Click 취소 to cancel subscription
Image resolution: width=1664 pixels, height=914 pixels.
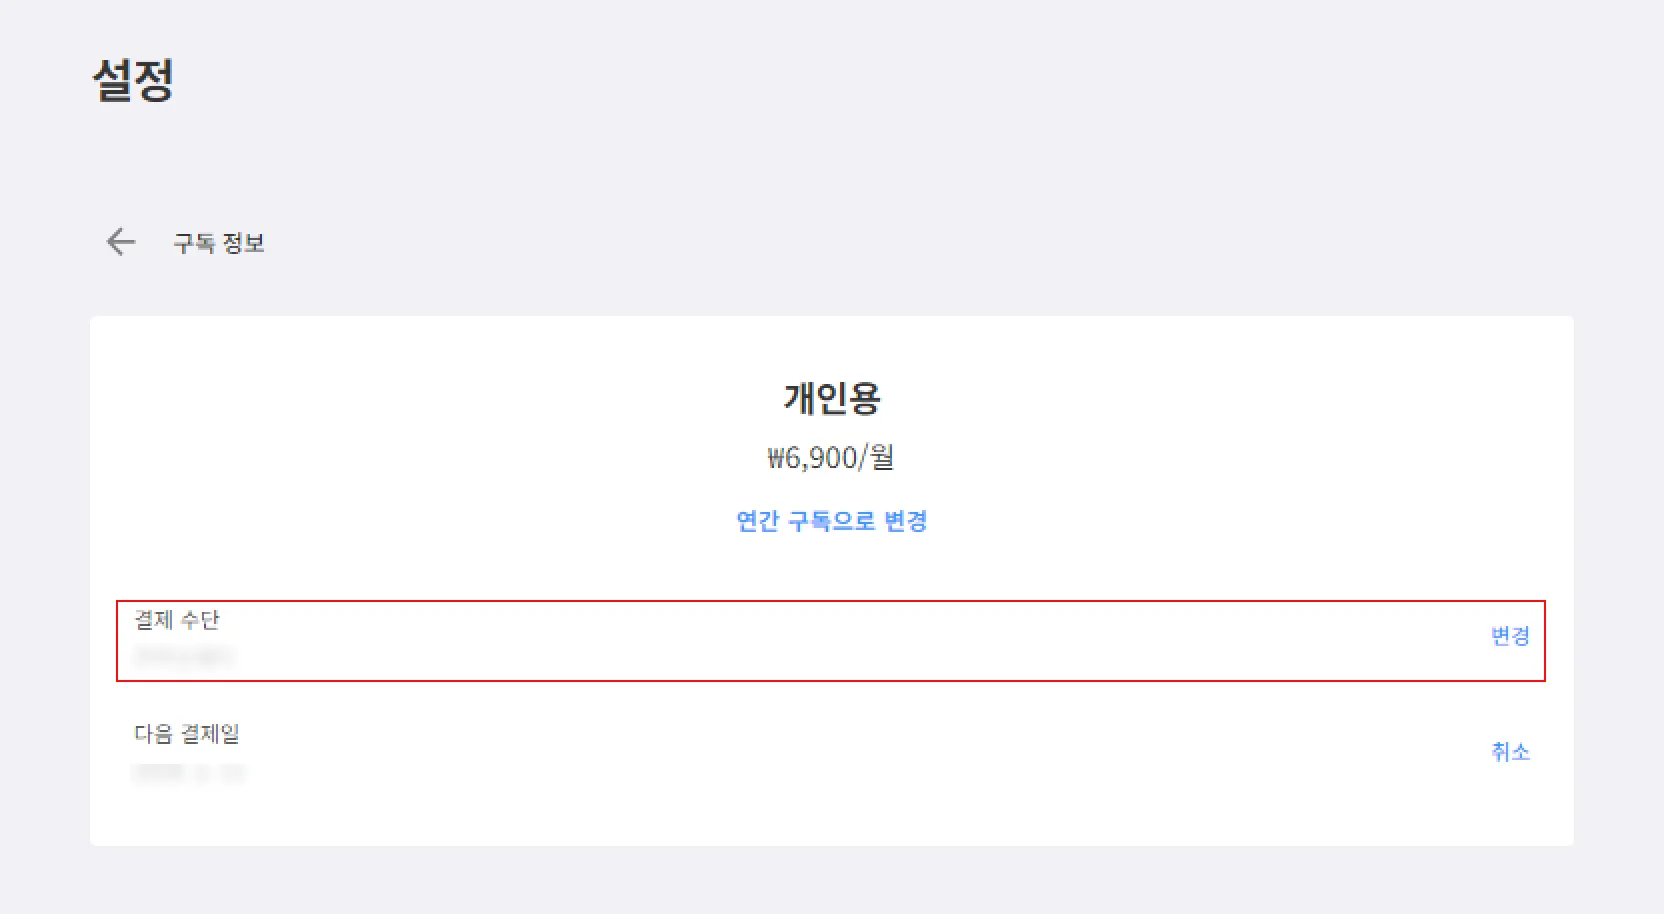pos(1510,752)
